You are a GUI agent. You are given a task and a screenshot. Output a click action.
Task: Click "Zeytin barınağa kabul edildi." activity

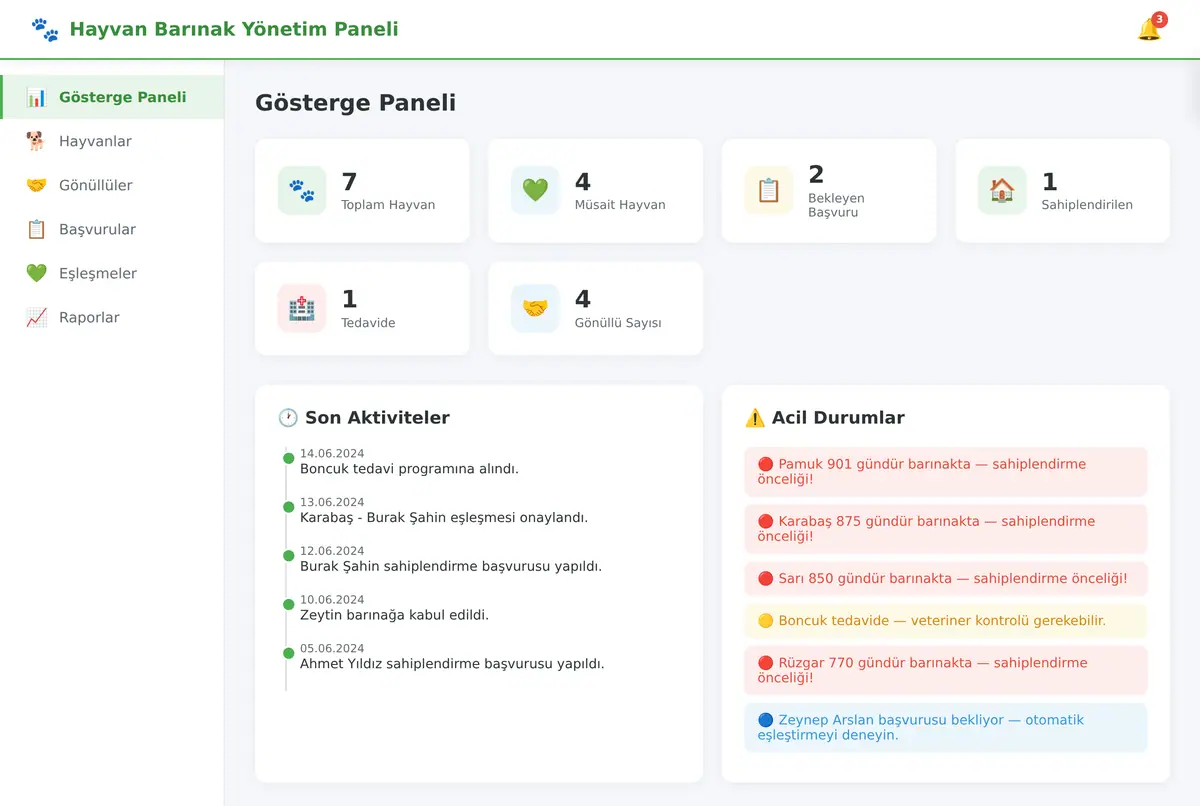[394, 614]
